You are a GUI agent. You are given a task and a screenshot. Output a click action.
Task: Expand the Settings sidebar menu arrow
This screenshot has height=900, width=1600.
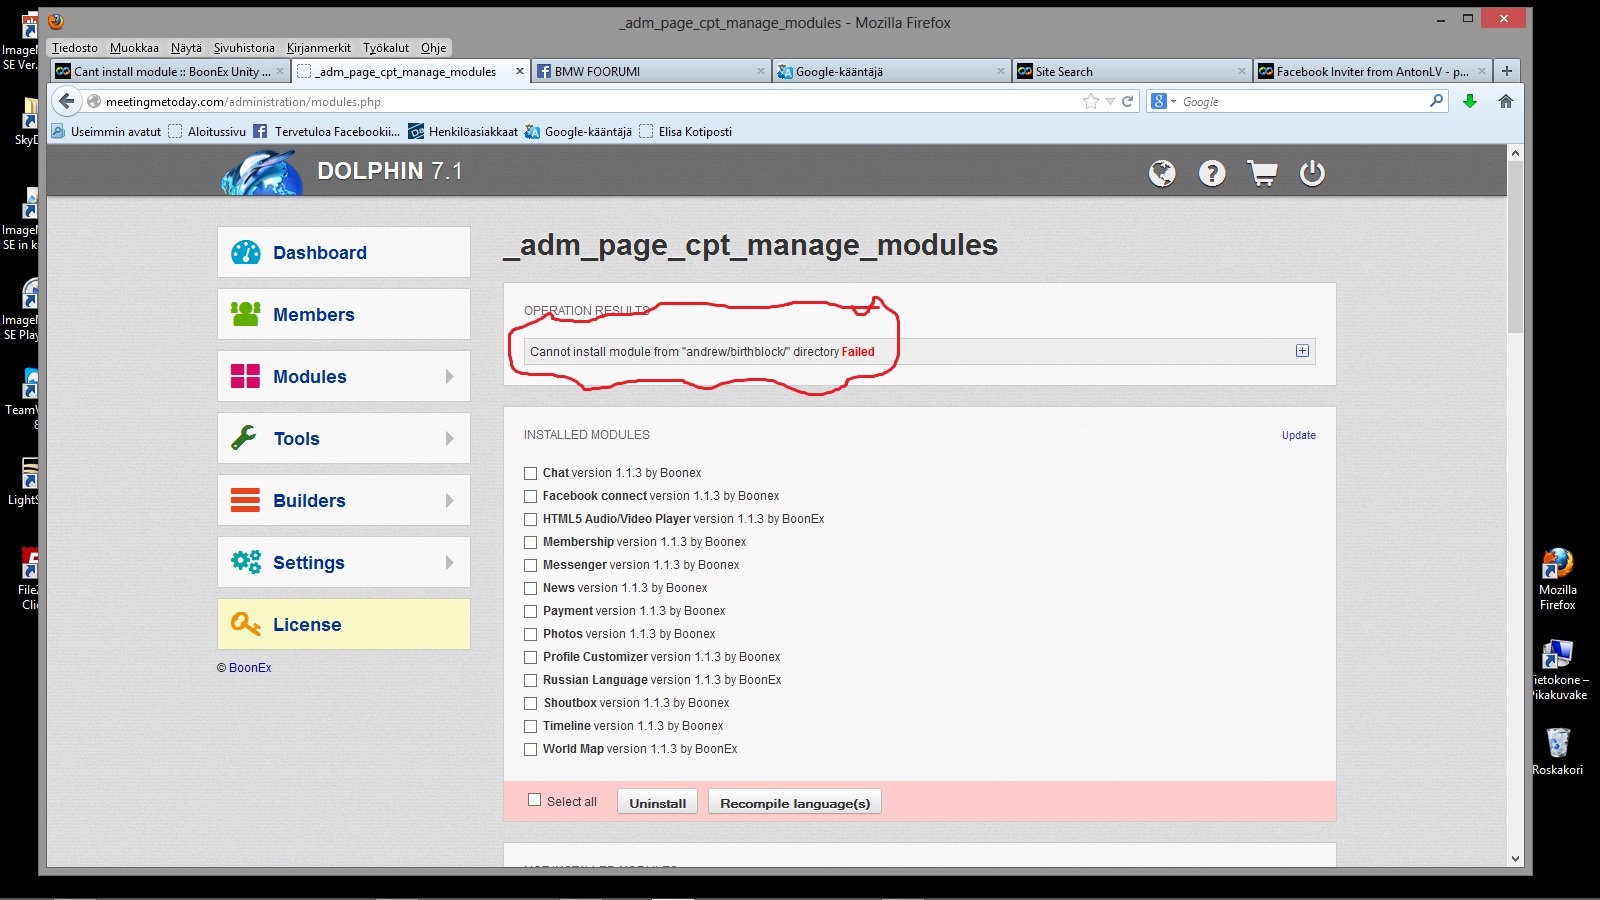[449, 563]
